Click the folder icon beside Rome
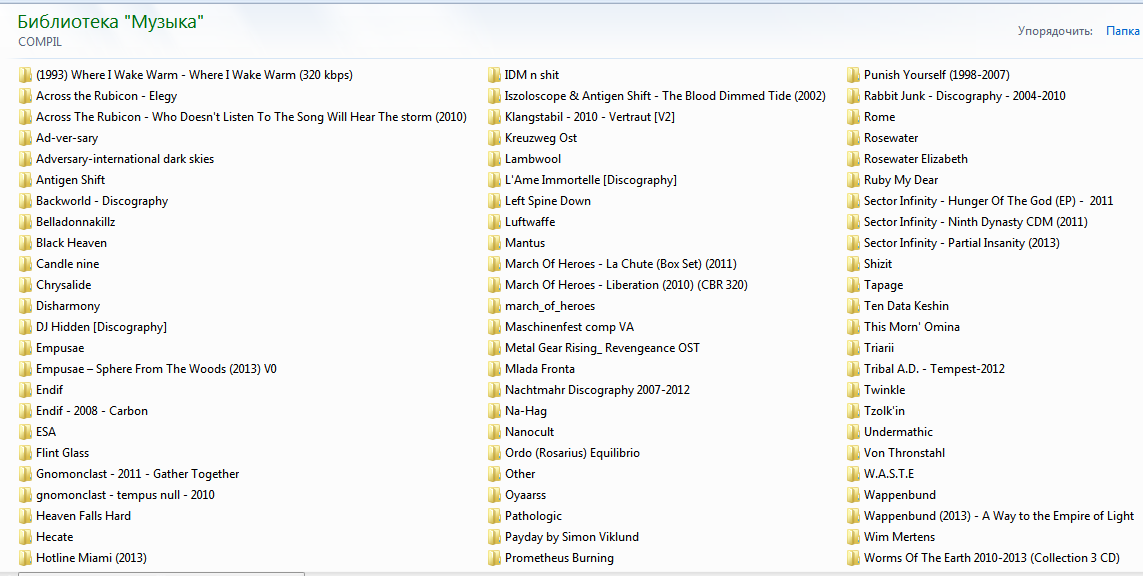 pyautogui.click(x=854, y=117)
